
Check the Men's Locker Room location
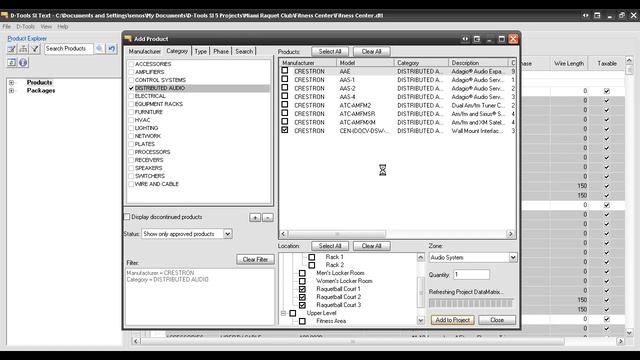point(302,273)
